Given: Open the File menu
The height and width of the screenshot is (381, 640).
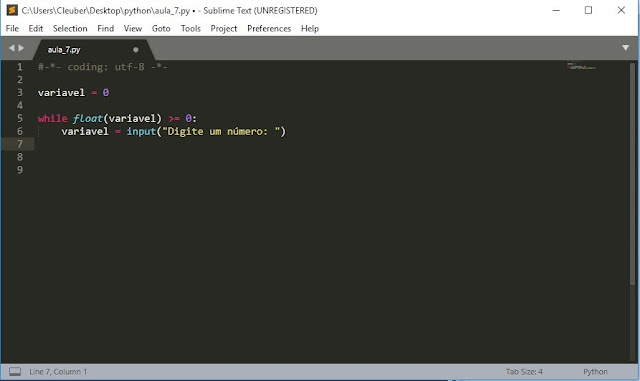Looking at the screenshot, I should pos(12,29).
